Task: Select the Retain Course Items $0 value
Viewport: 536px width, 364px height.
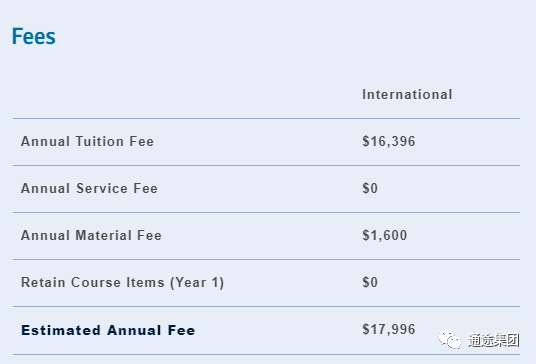Action: [370, 282]
